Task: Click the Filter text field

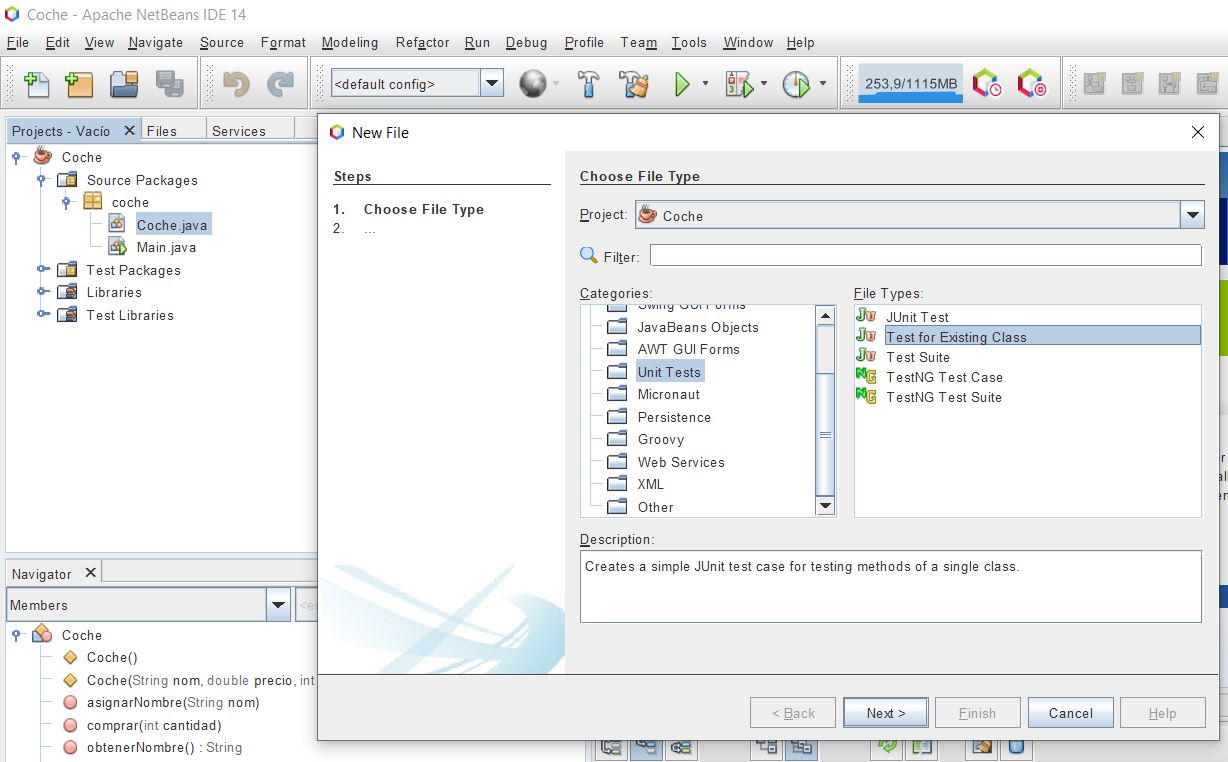Action: click(925, 256)
